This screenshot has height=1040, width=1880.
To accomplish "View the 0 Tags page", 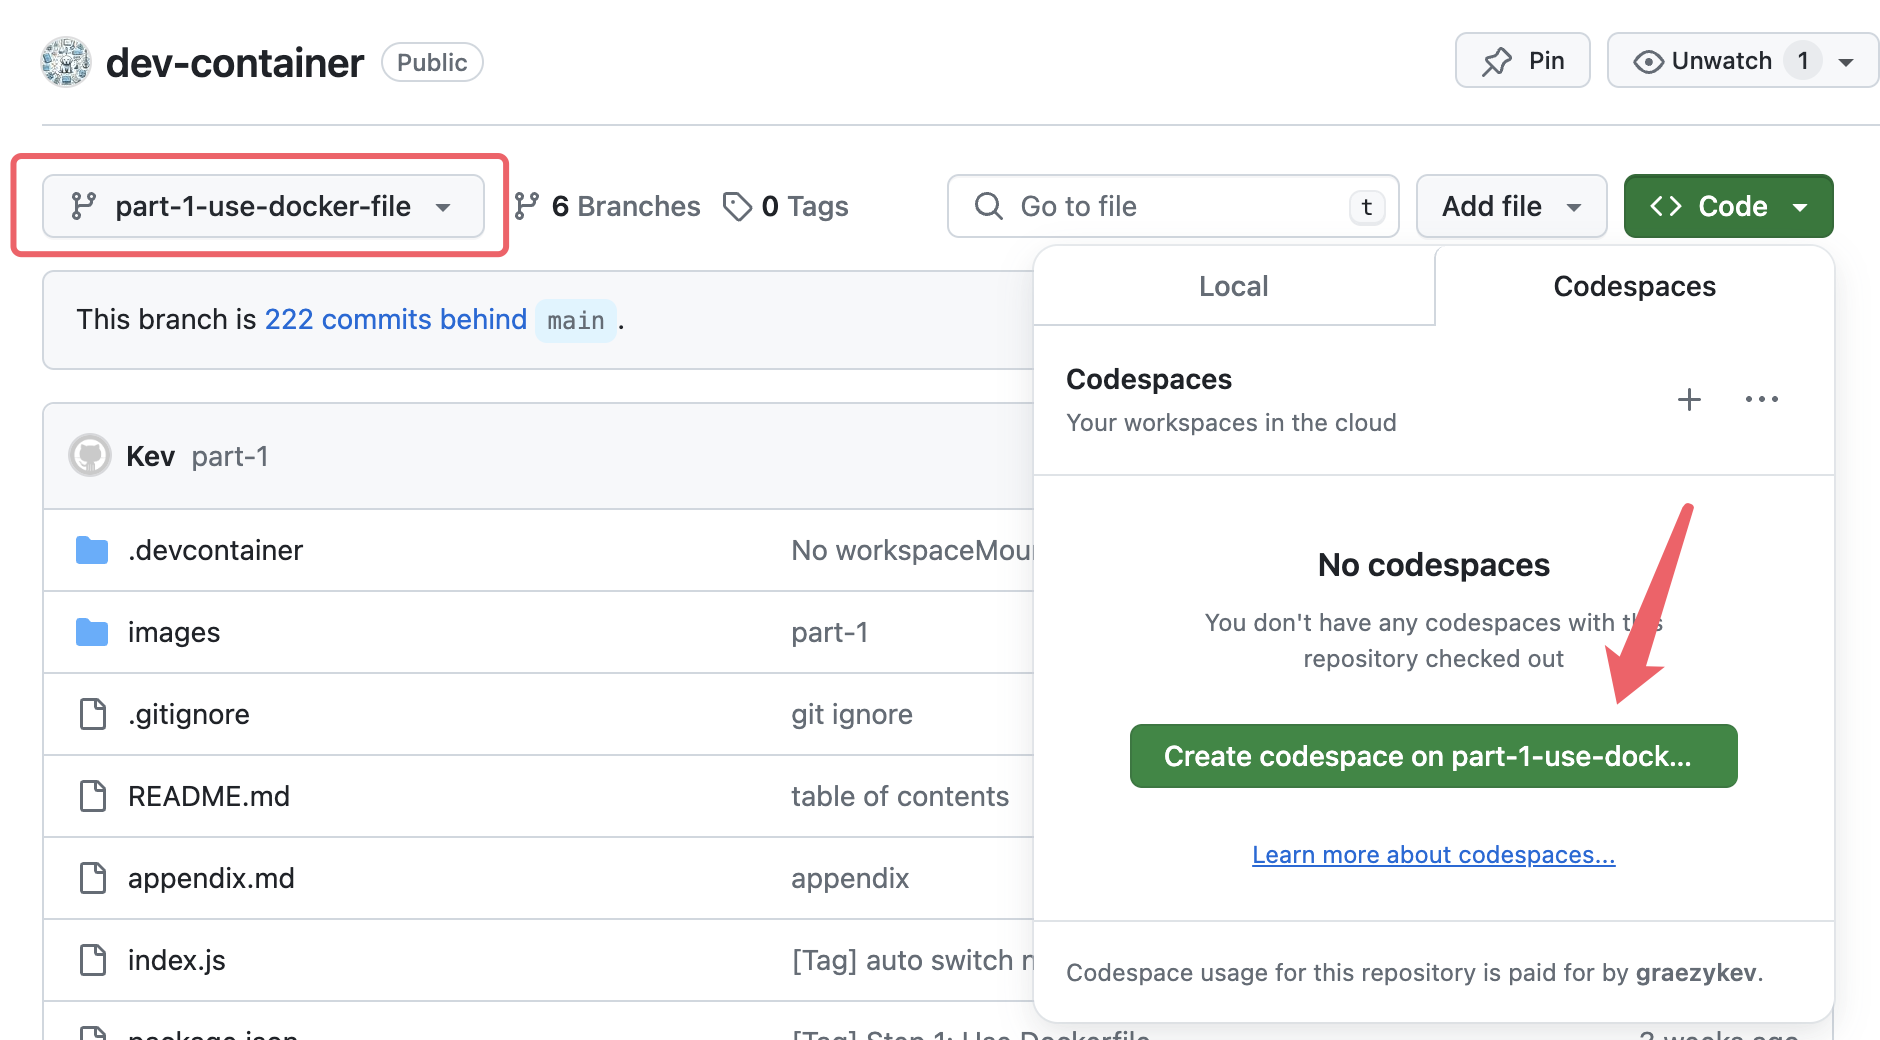I will (785, 206).
